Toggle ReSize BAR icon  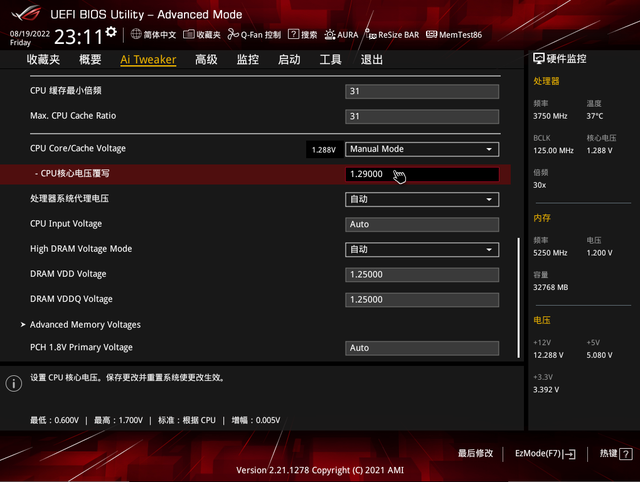[x=371, y=34]
